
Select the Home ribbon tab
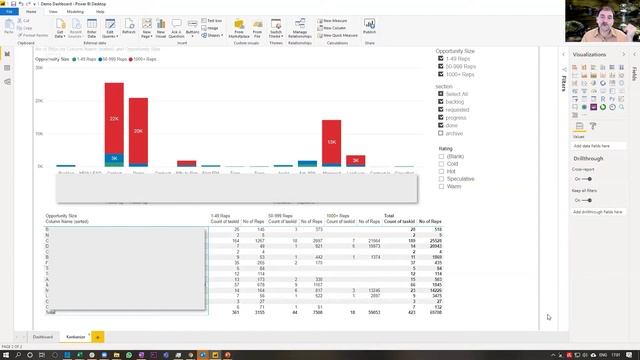(x=31, y=12)
